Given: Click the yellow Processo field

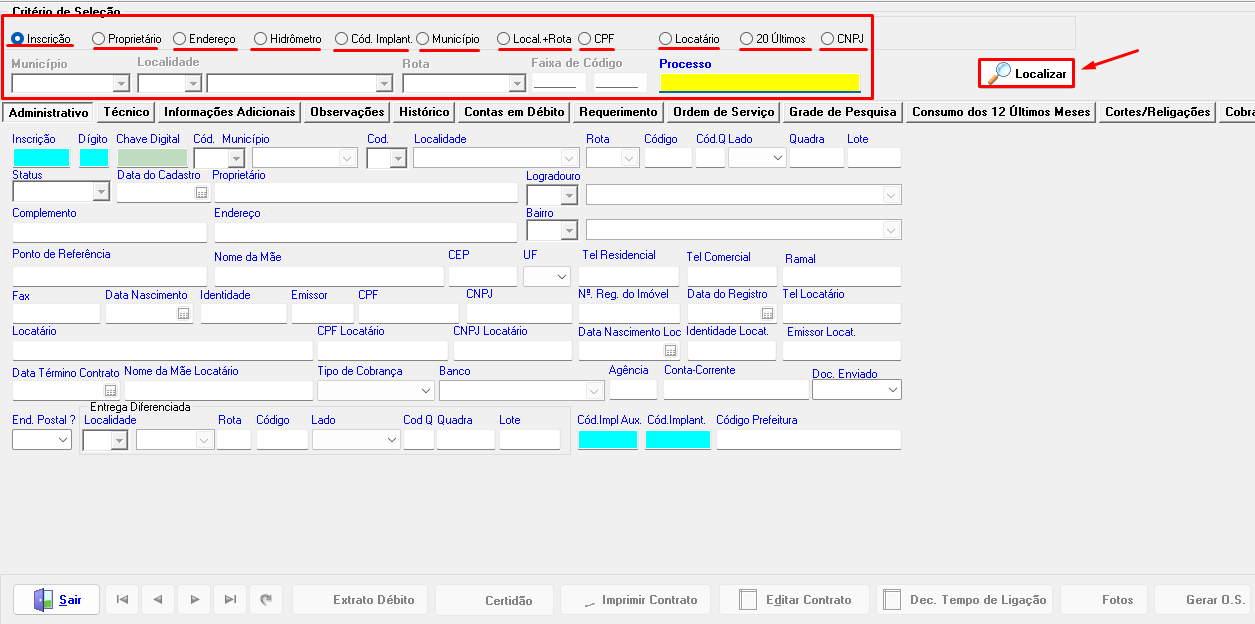Looking at the screenshot, I should click(759, 82).
